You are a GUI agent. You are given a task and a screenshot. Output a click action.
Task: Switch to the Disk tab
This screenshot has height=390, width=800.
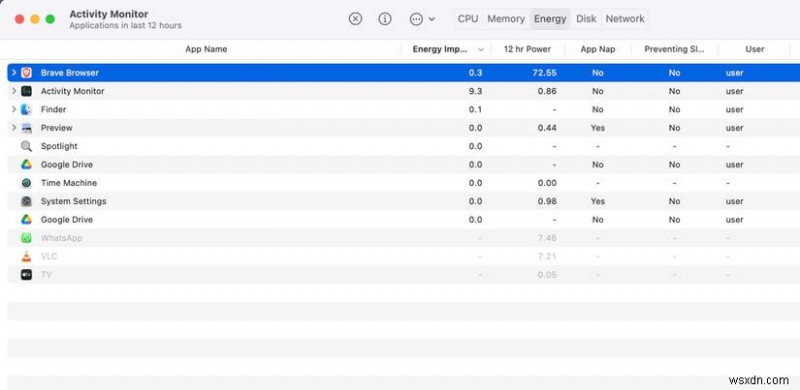pyautogui.click(x=586, y=19)
